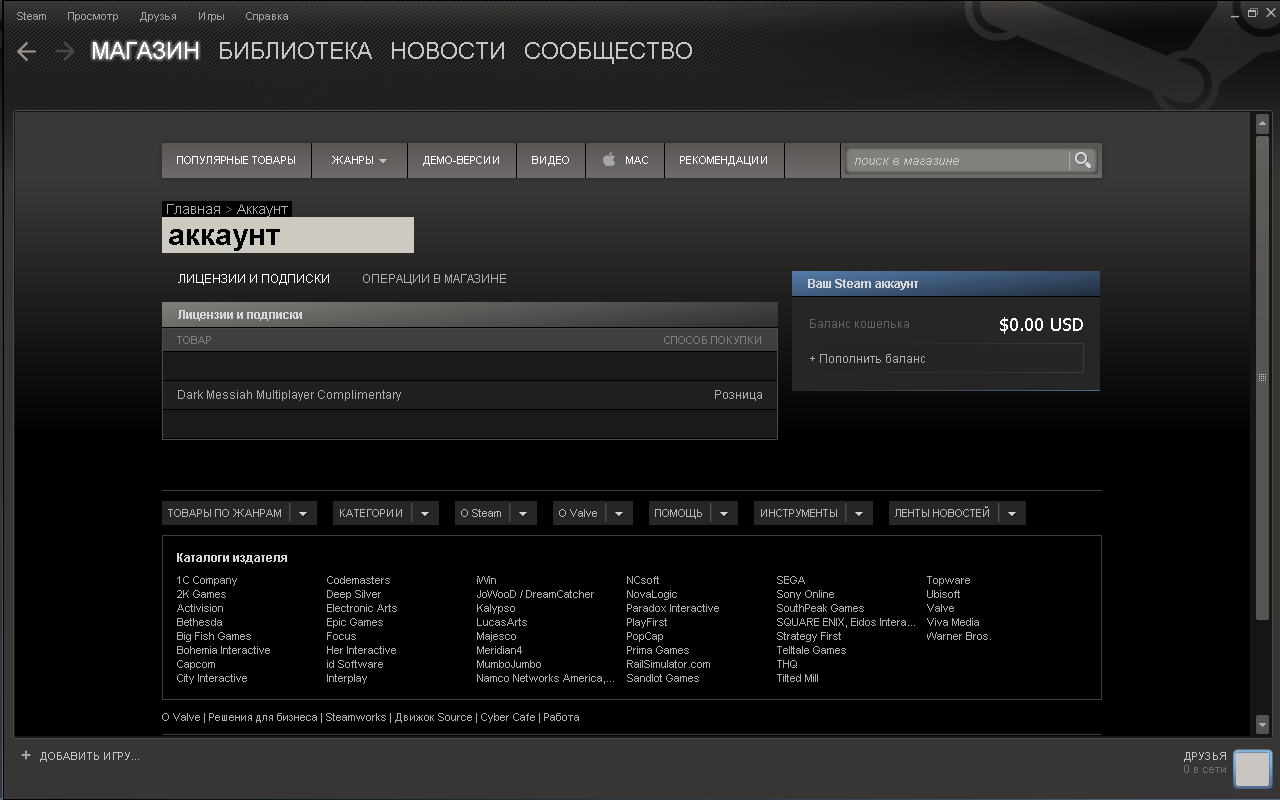Expand the ТОВАРЫ ПО ЖАНРАМ dropdown arrow
1280x800 pixels.
pyautogui.click(x=304, y=513)
